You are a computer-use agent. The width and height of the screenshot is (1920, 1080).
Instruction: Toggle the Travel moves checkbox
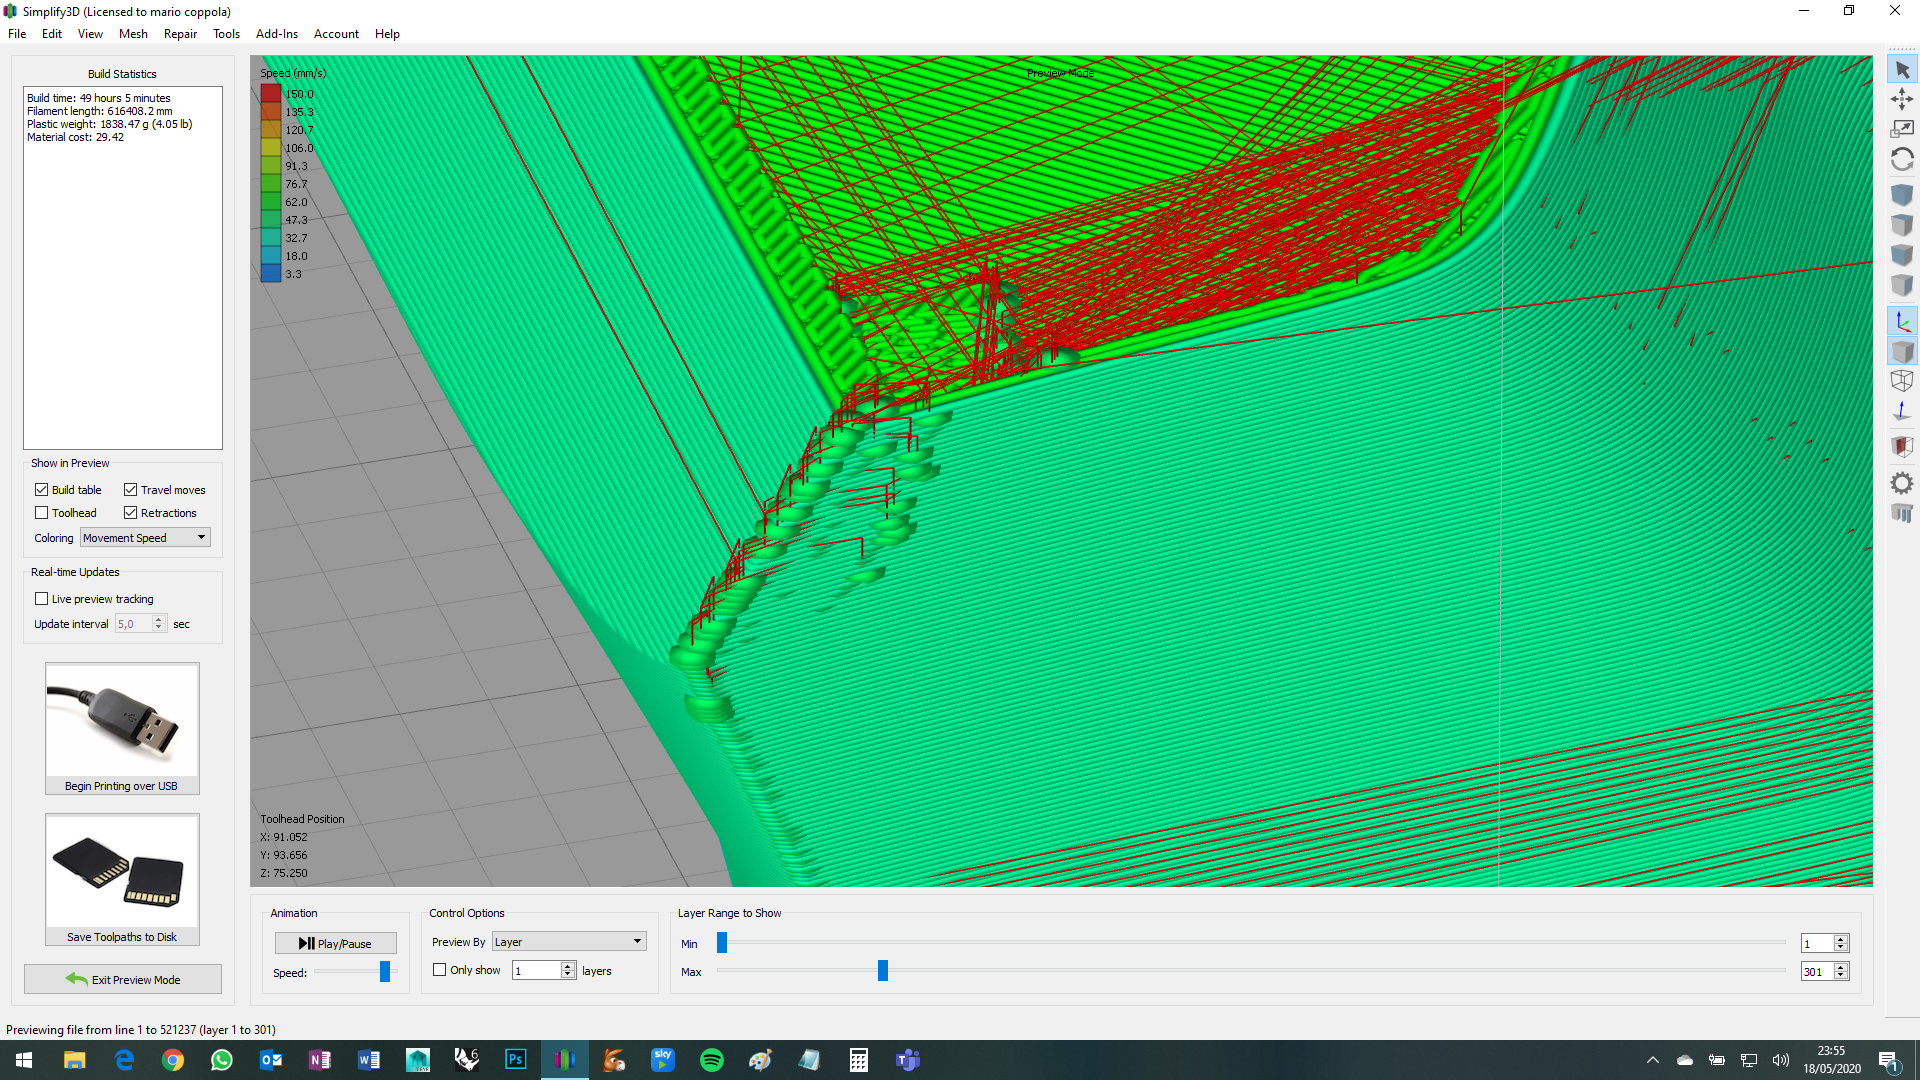(x=130, y=490)
